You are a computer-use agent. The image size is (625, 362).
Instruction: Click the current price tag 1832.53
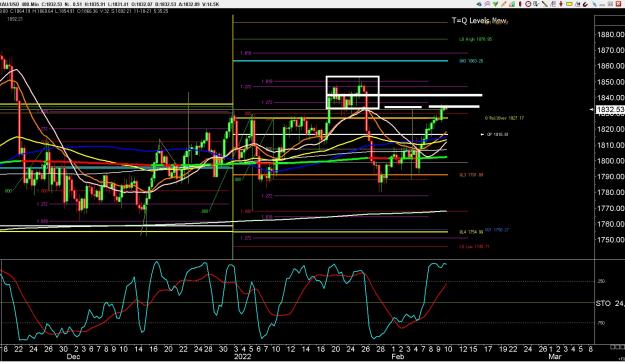pos(610,109)
